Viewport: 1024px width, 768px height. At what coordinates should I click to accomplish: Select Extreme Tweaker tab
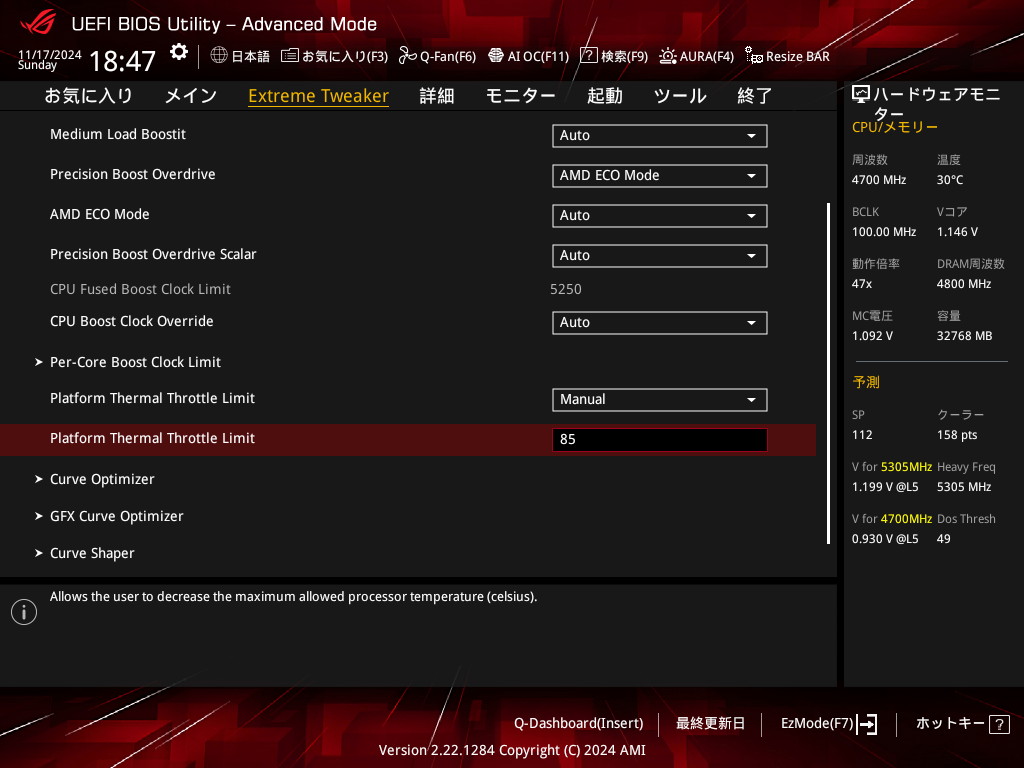[x=319, y=96]
